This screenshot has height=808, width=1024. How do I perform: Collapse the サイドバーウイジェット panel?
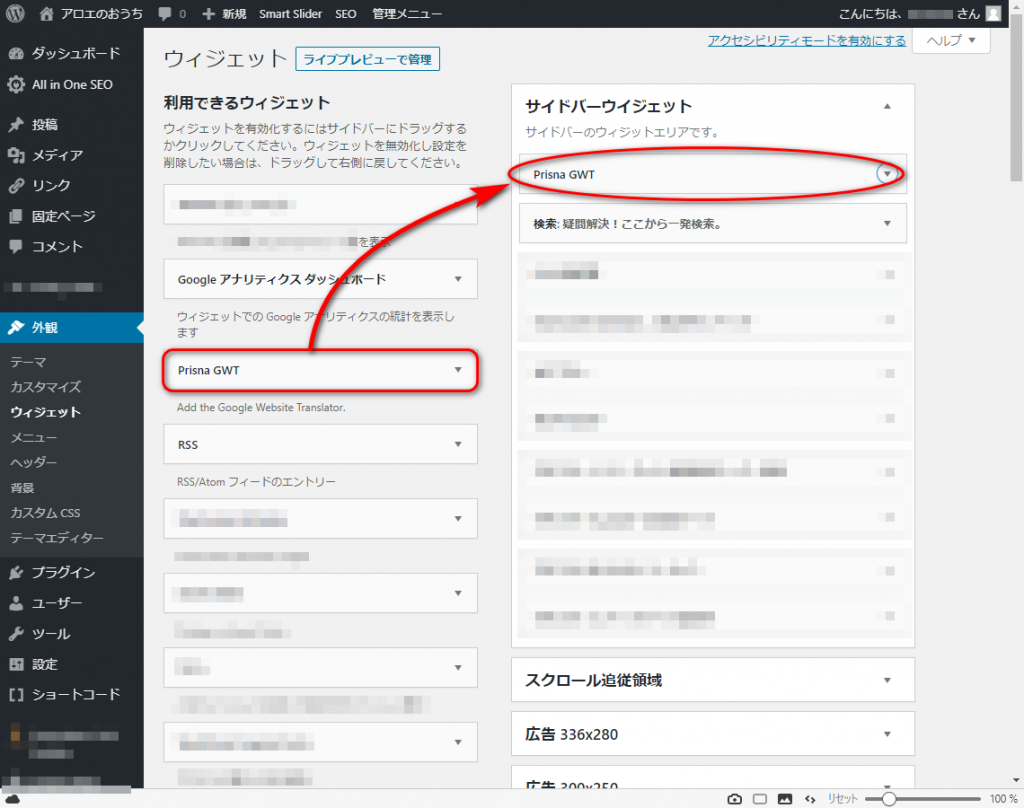pos(886,106)
